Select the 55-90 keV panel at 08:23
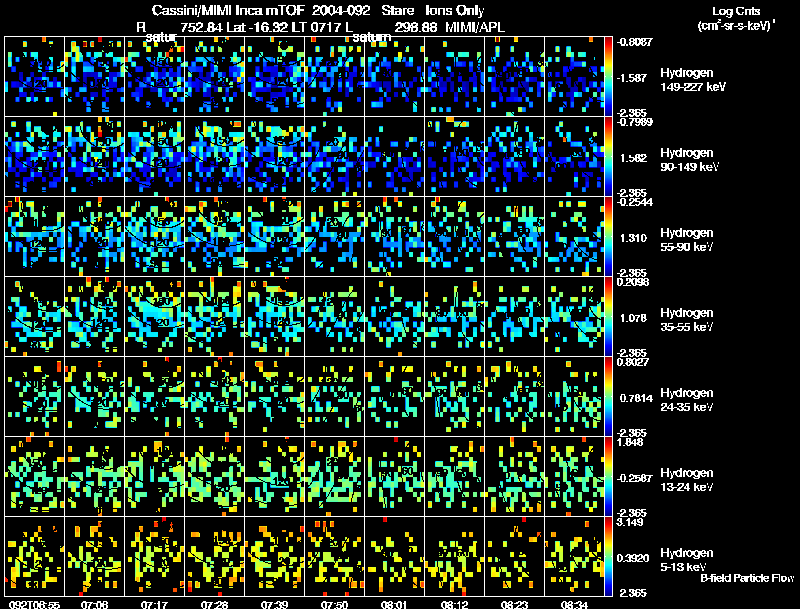Image resolution: width=800 pixels, height=609 pixels. coord(514,237)
